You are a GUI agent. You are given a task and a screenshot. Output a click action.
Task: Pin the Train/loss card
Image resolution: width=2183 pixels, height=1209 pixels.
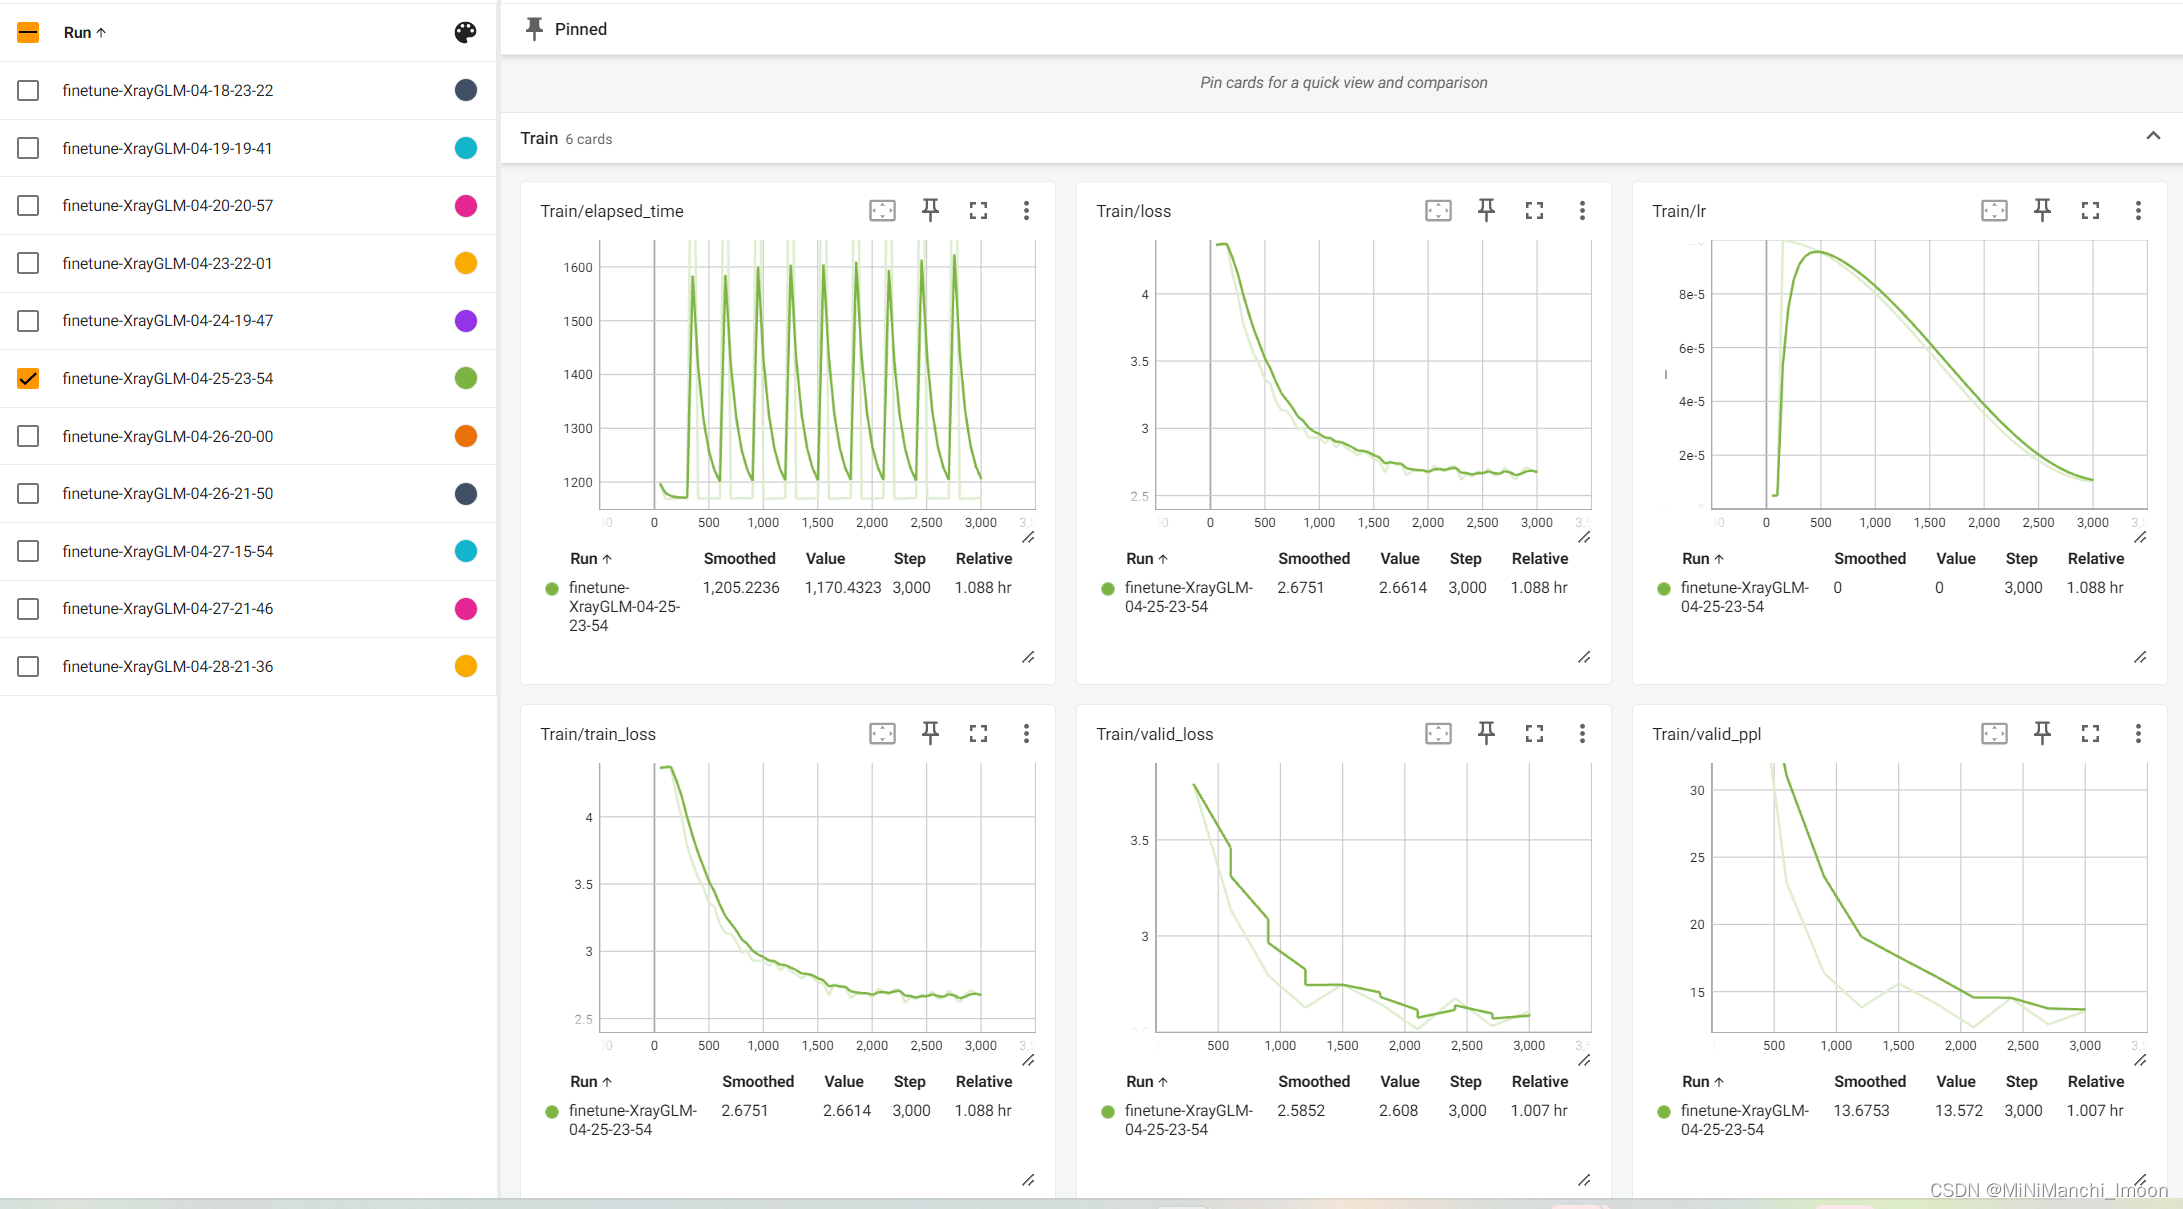[1486, 210]
